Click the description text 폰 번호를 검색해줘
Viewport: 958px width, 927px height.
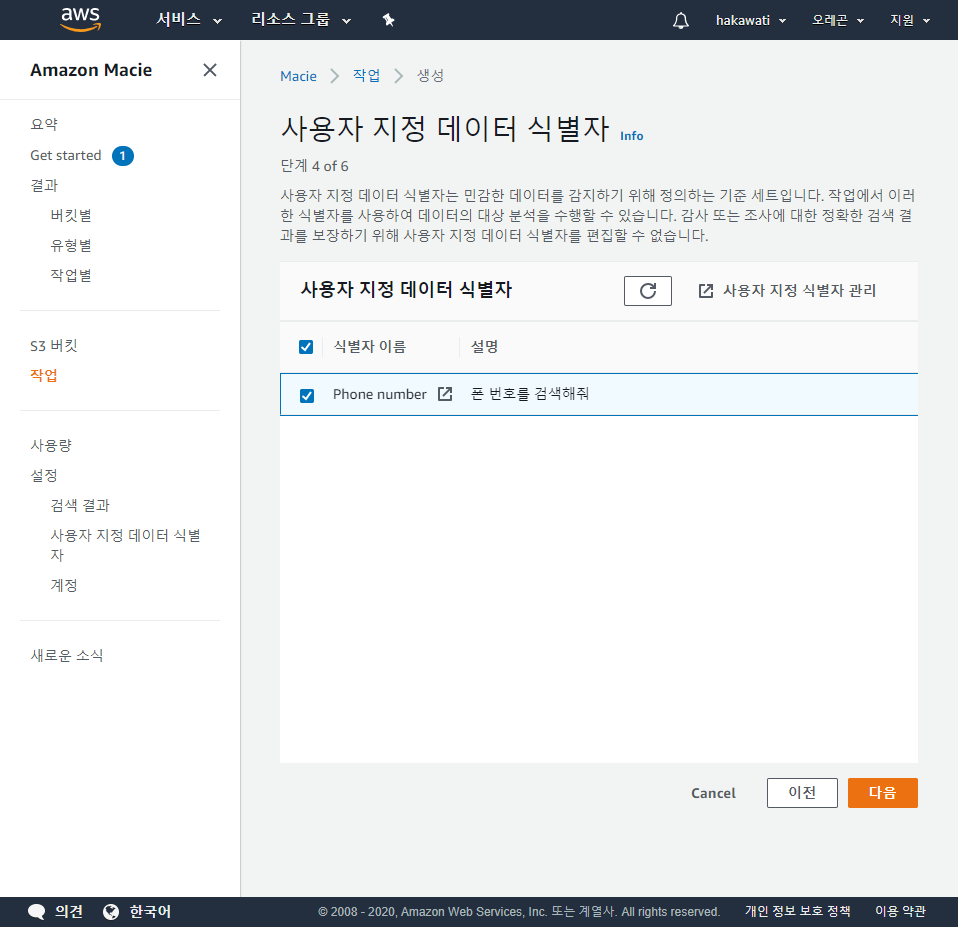click(530, 394)
